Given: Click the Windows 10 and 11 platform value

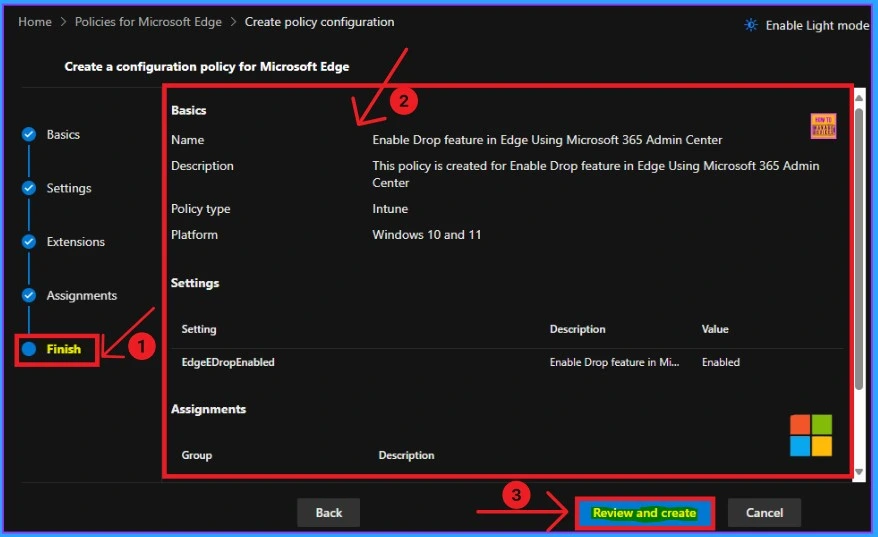Looking at the screenshot, I should click(427, 235).
